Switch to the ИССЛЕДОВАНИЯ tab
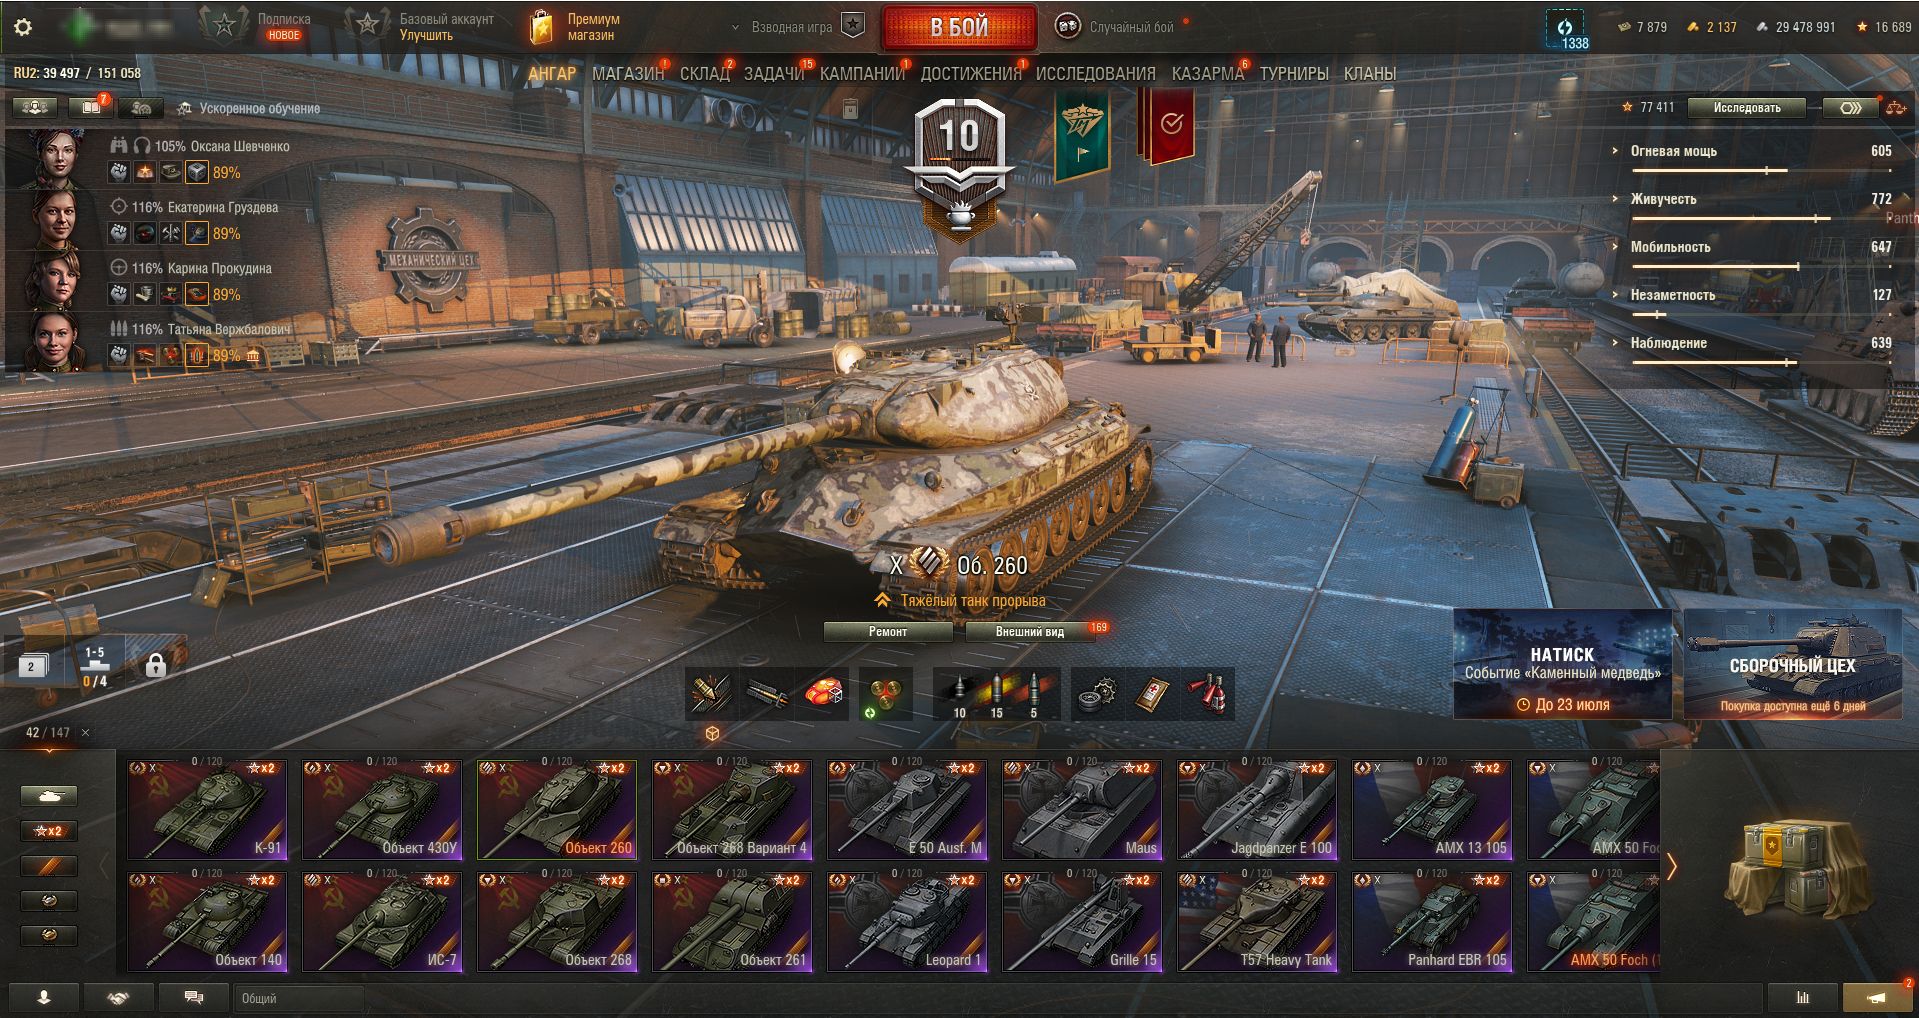 (x=1095, y=74)
